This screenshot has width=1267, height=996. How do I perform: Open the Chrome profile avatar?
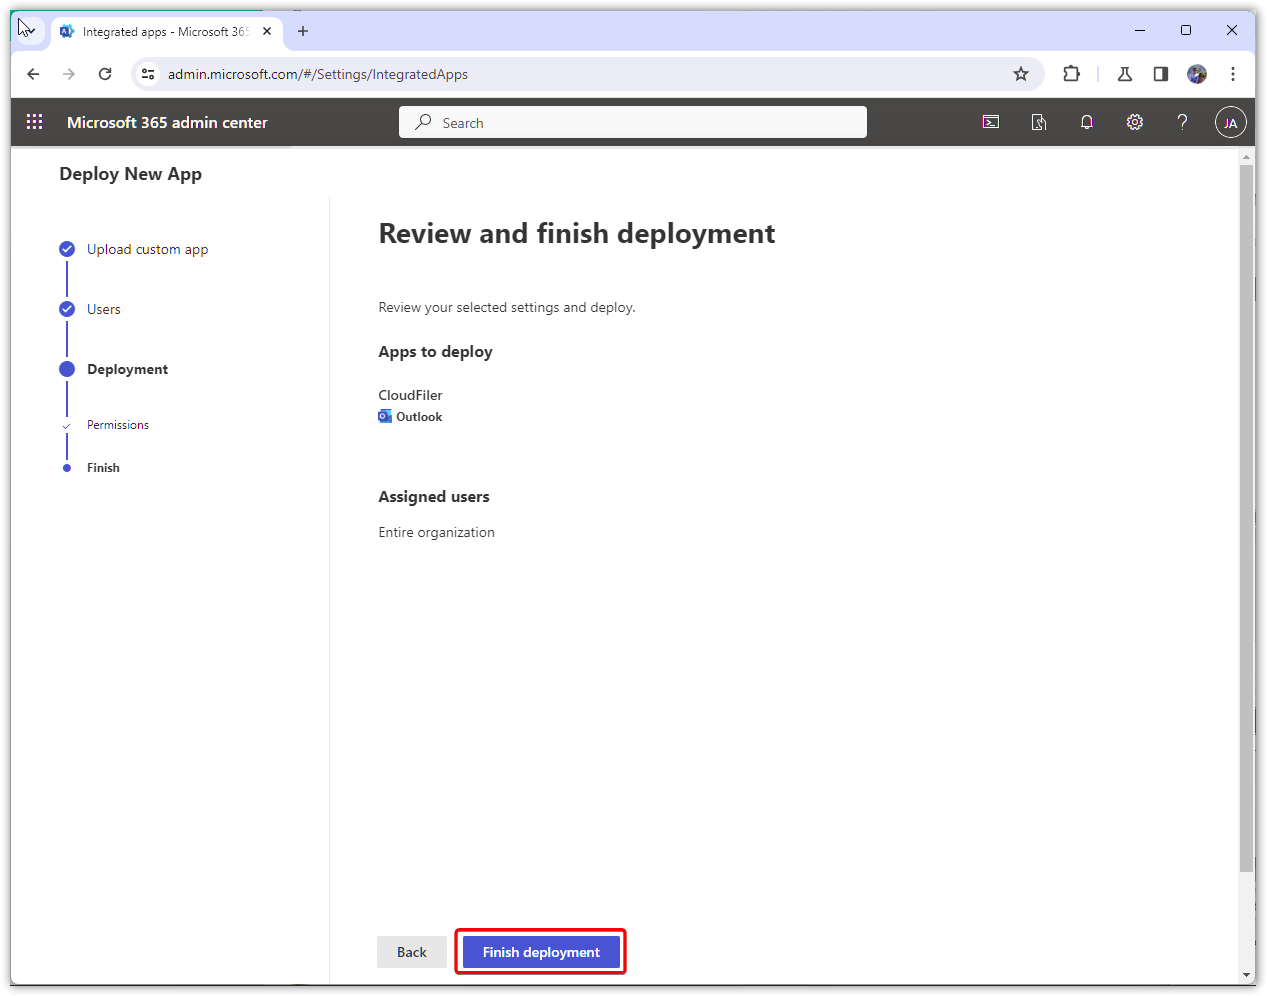tap(1197, 74)
